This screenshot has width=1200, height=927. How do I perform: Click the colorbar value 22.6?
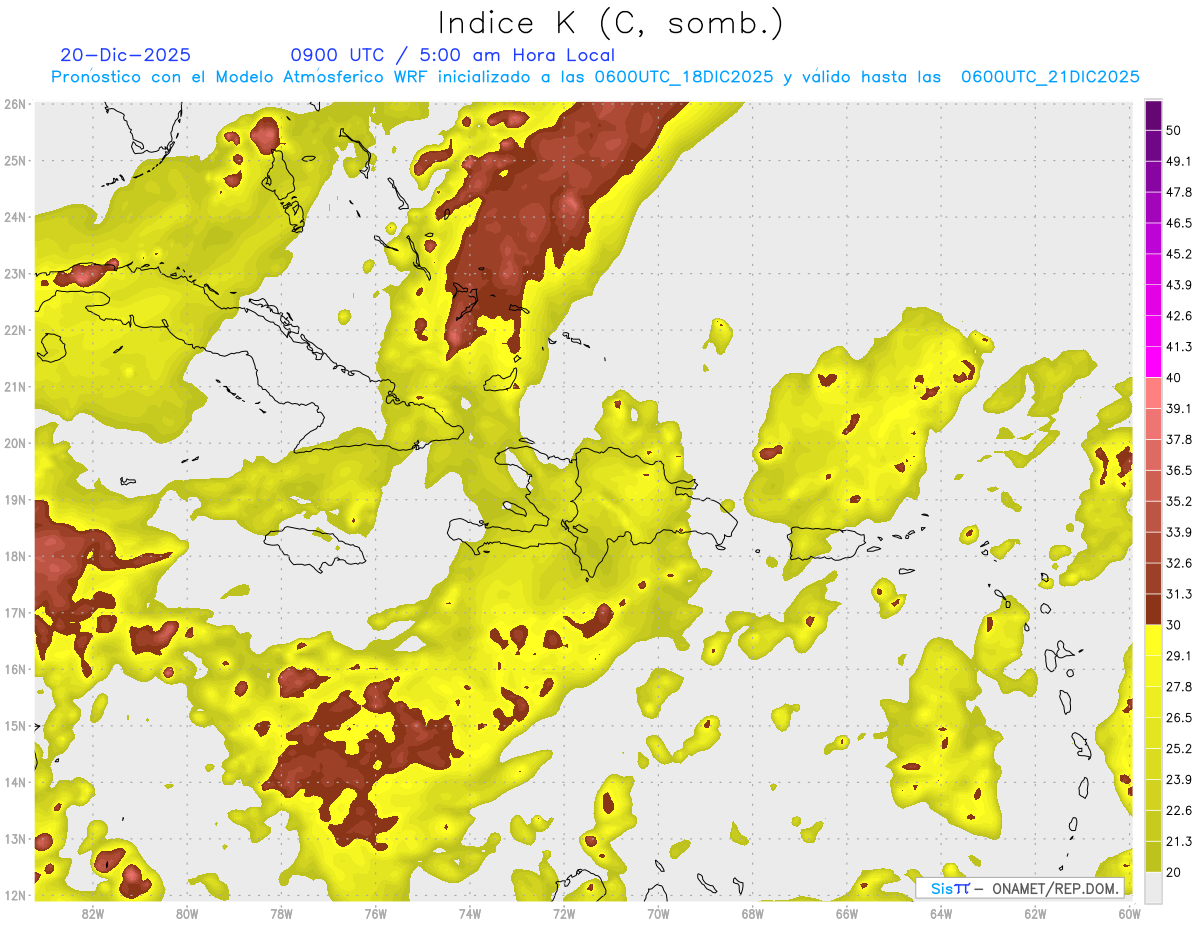click(x=1179, y=811)
